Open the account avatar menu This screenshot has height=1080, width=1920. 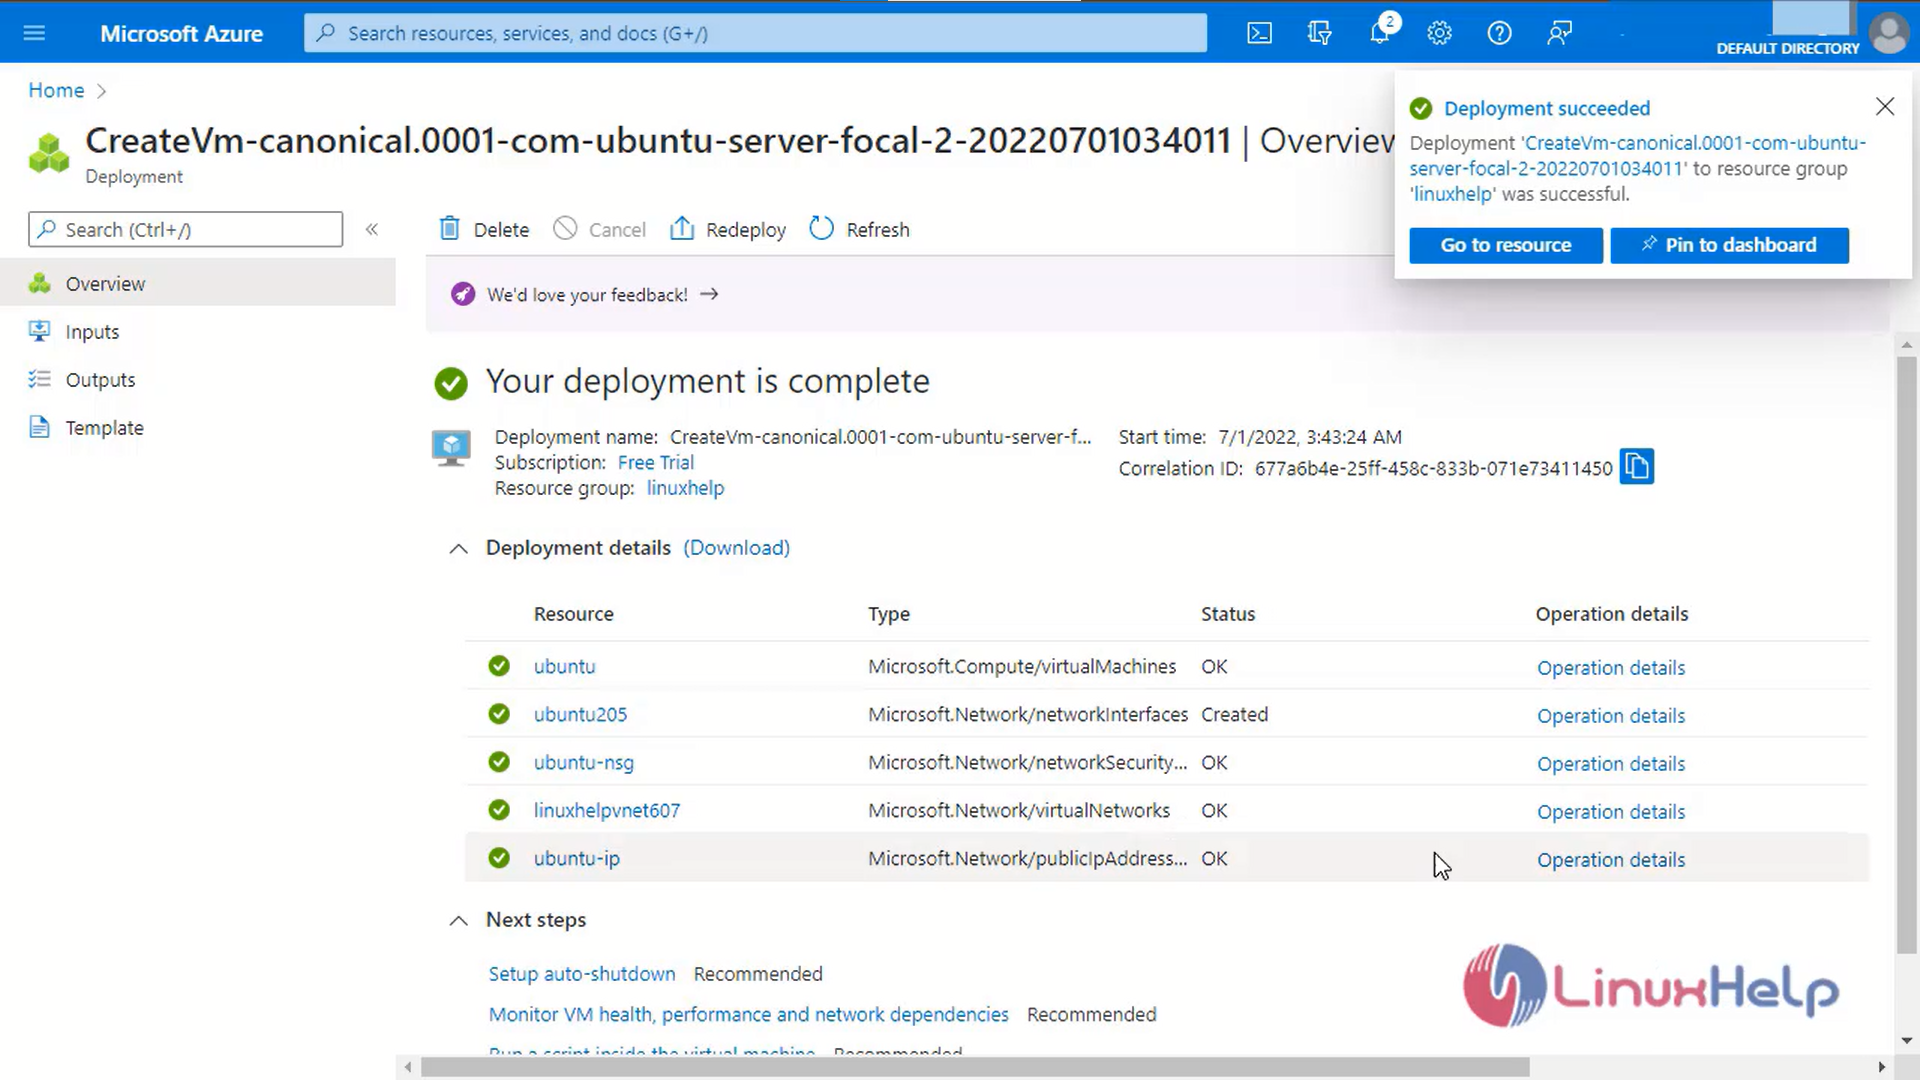click(1888, 33)
